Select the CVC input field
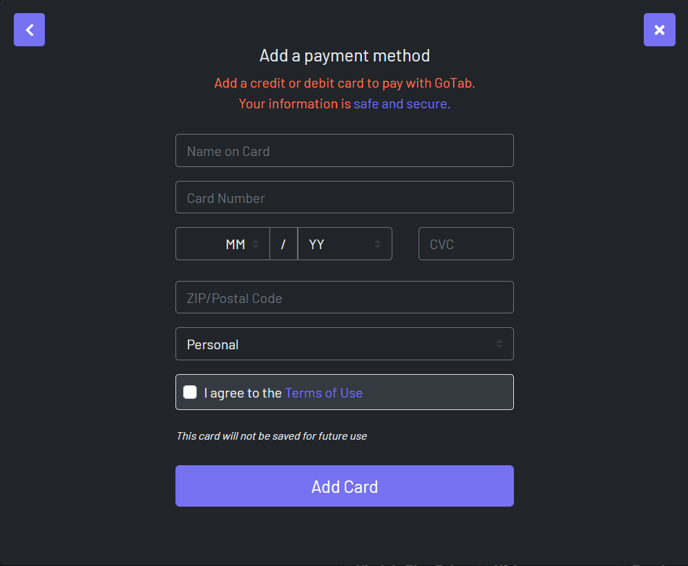The image size is (688, 566). coord(465,244)
